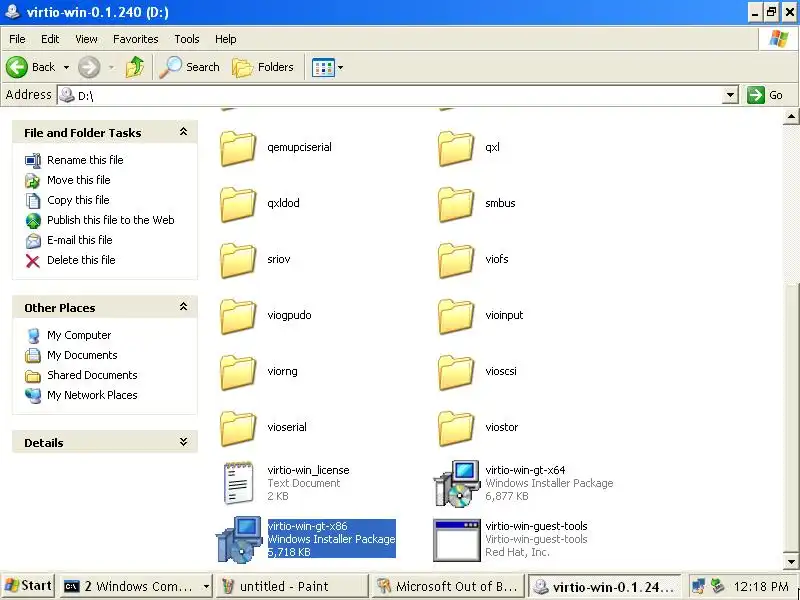
Task: Select the smbus folder icon
Action: click(x=456, y=204)
